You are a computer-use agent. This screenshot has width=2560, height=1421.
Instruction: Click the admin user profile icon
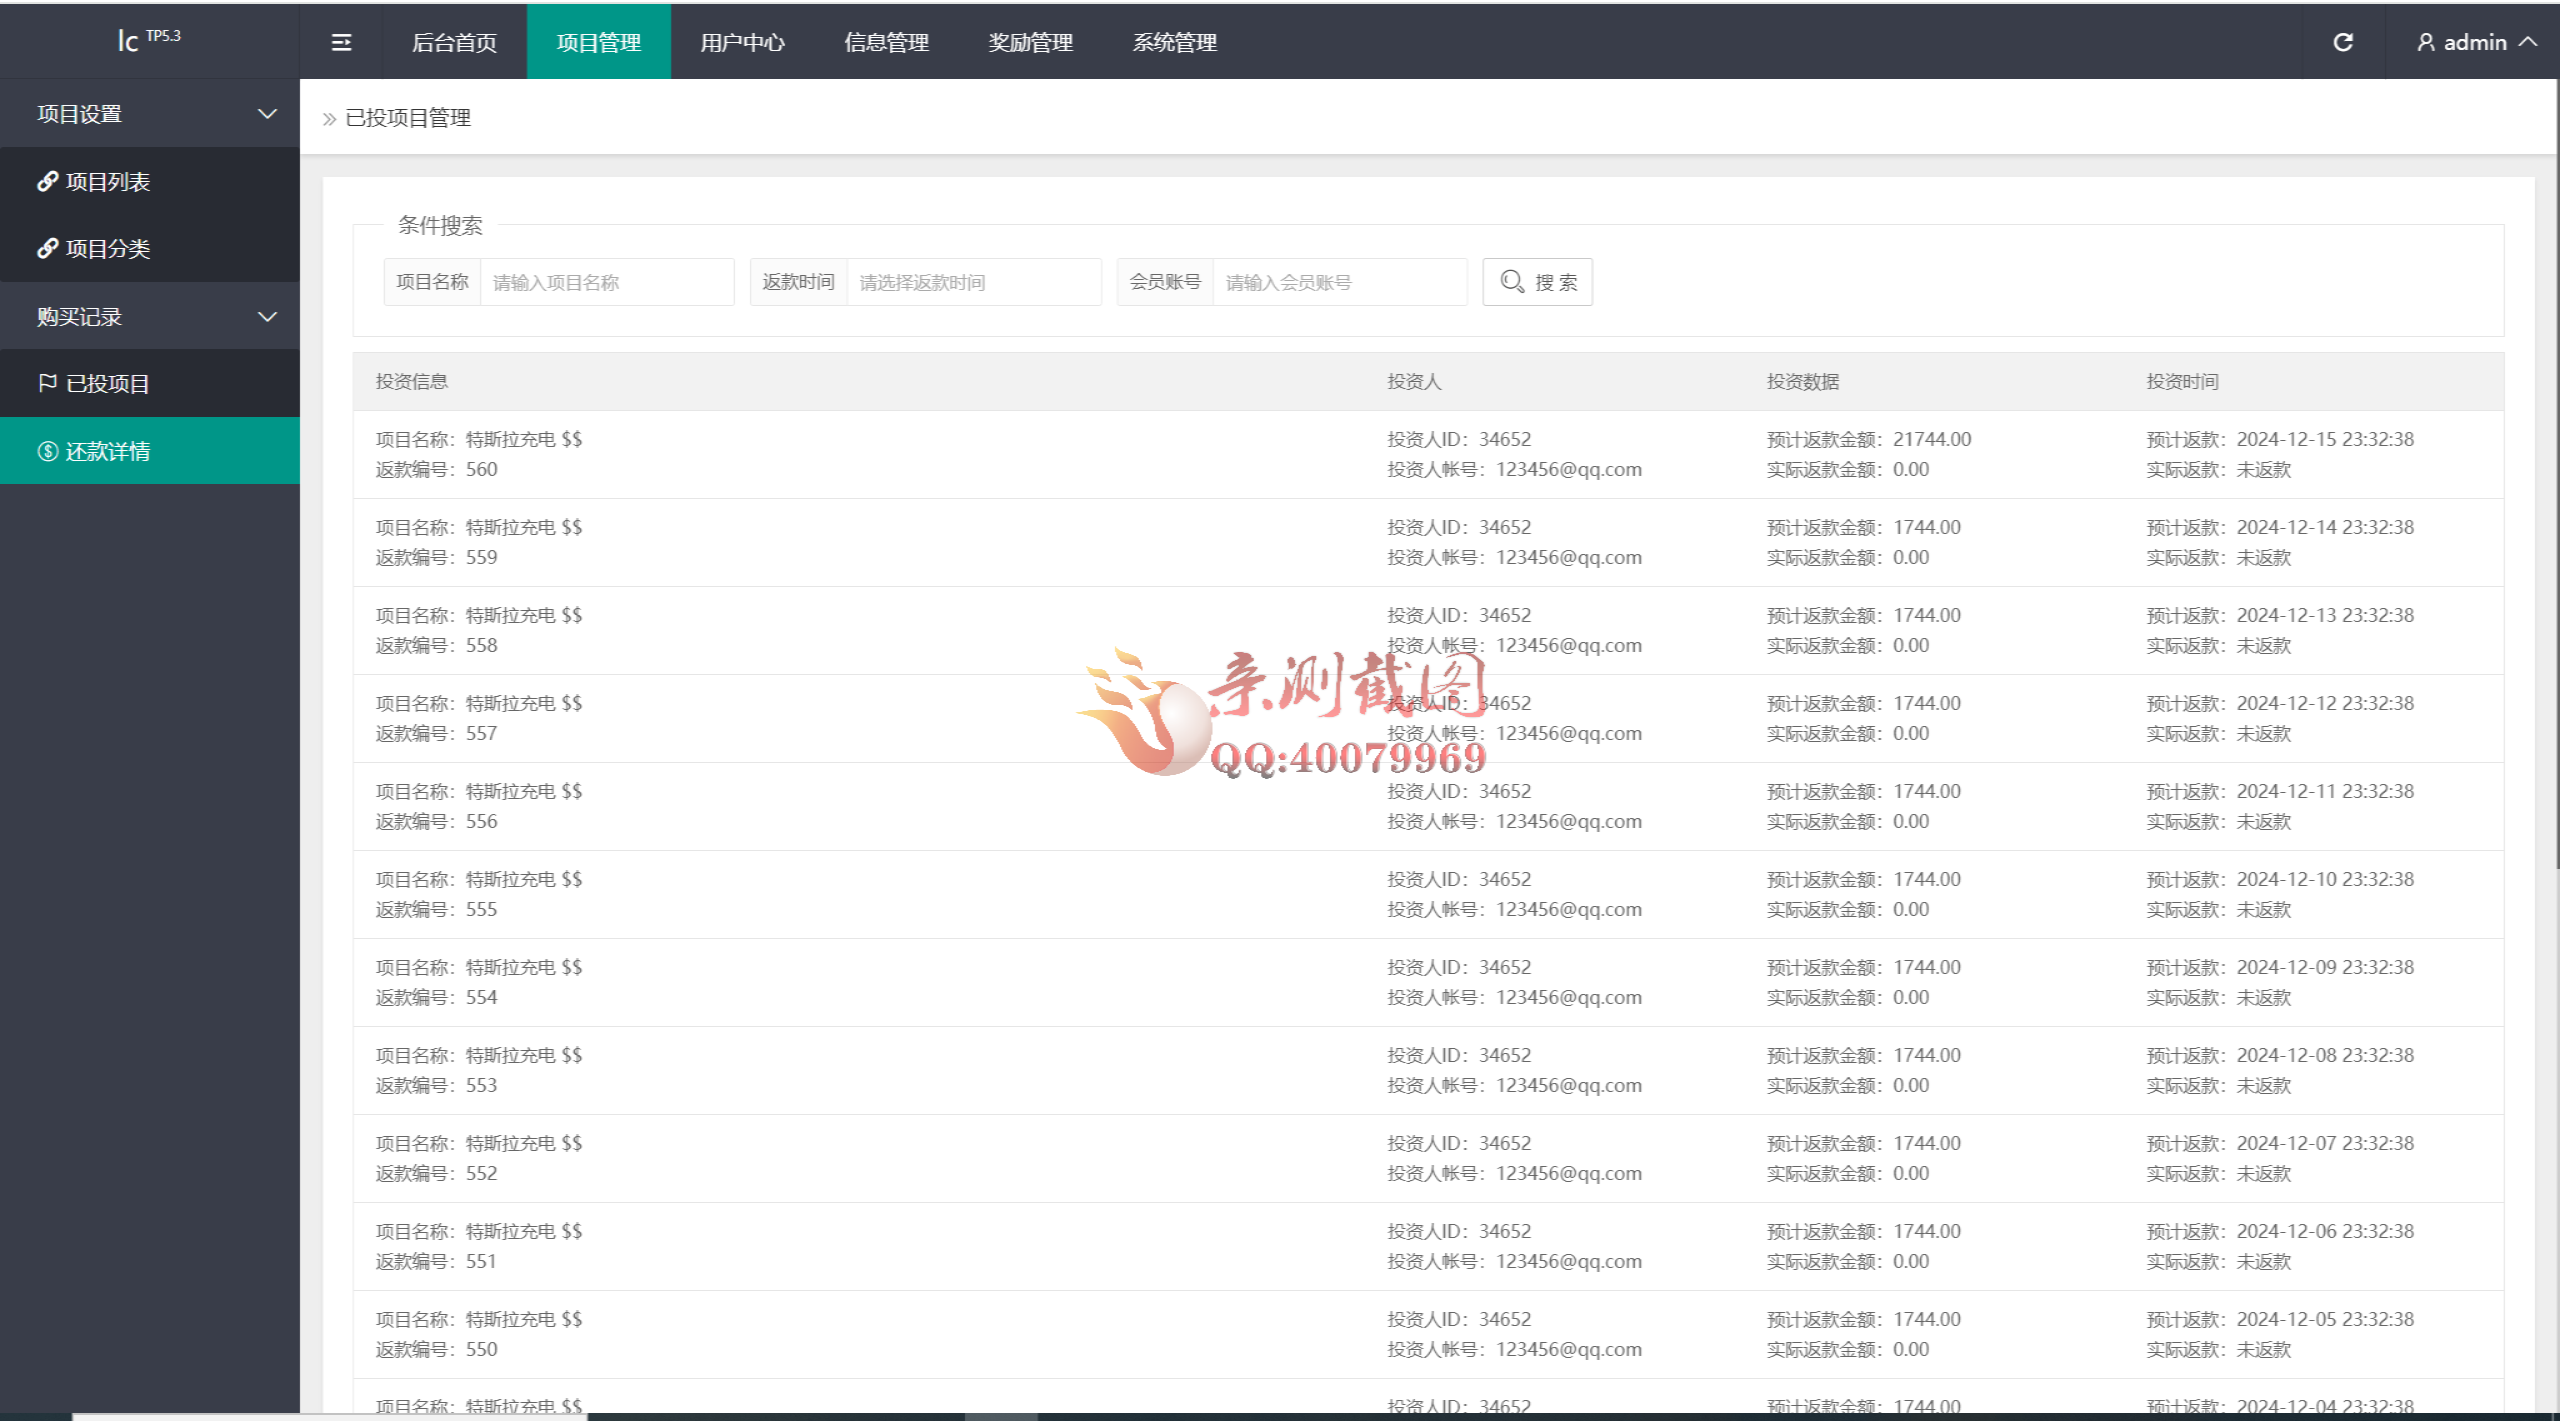[x=2425, y=42]
